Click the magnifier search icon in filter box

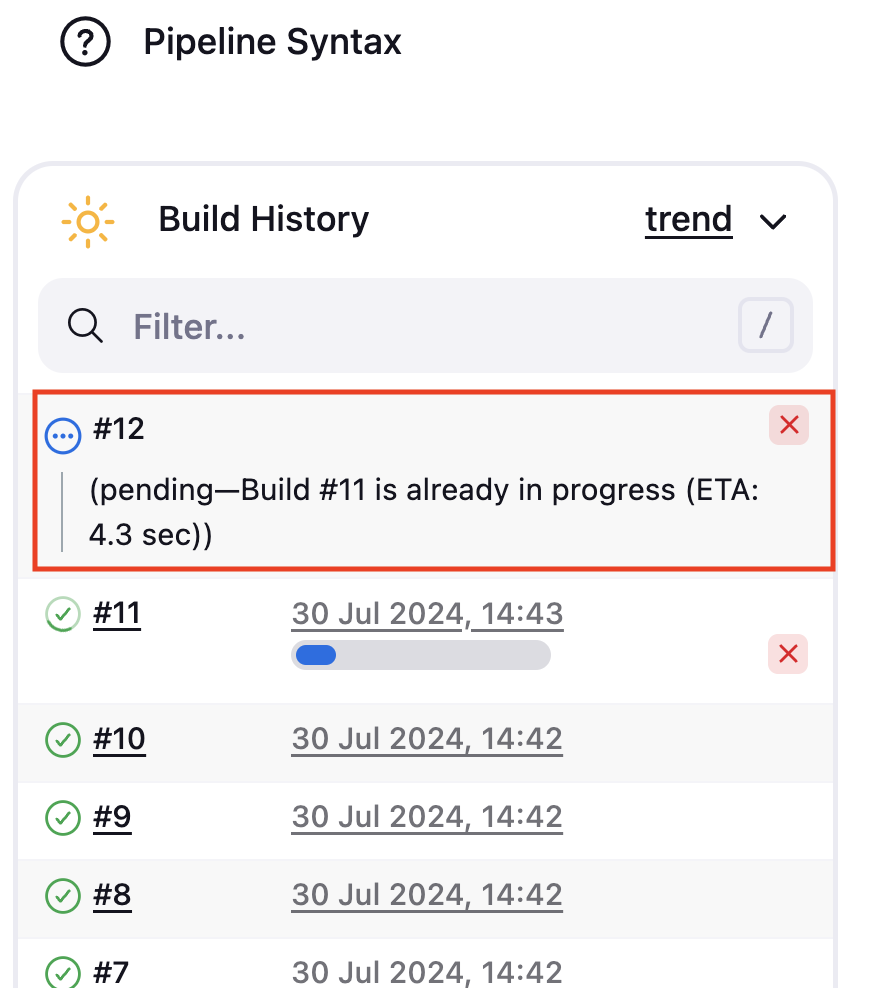85,326
